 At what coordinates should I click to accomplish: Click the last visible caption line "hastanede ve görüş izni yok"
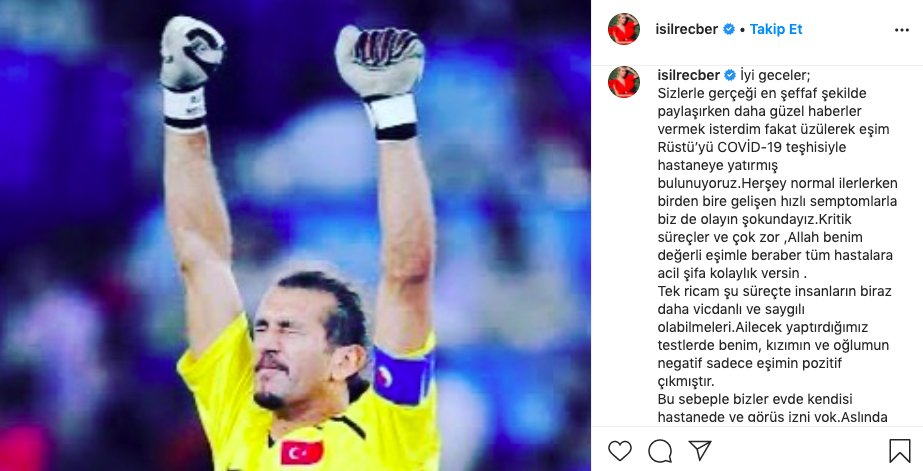coord(748,417)
